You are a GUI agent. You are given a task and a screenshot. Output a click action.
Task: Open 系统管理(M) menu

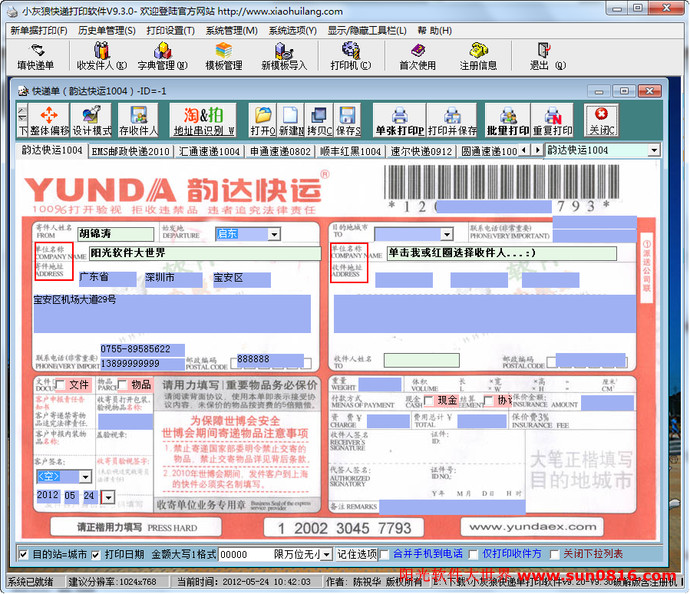coord(232,31)
